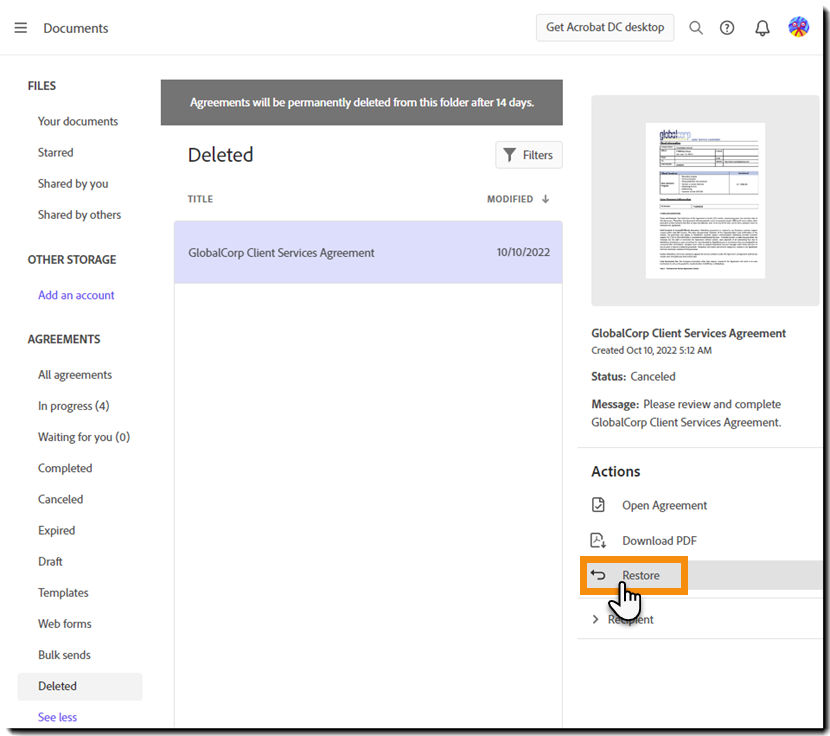Click the See less link
This screenshot has height=736, width=830.
tap(57, 717)
